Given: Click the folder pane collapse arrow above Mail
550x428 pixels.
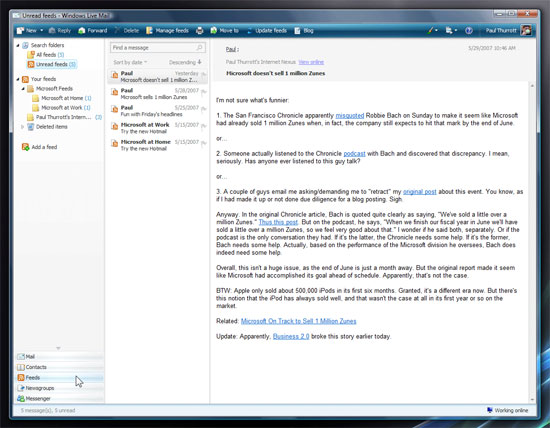Looking at the screenshot, I should (58, 348).
